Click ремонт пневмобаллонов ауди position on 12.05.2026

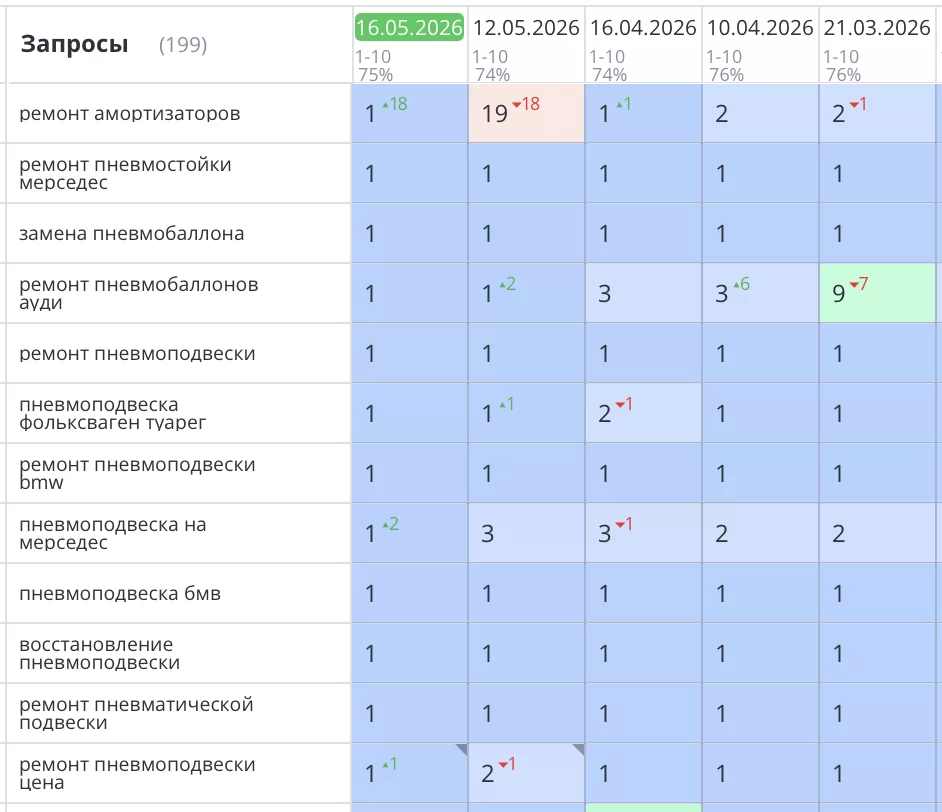coord(526,294)
